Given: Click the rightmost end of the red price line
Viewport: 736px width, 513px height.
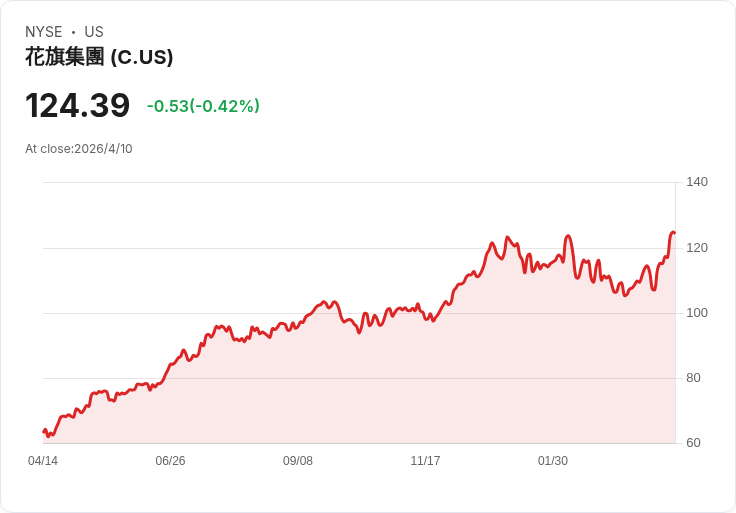Looking at the screenshot, I should [x=674, y=233].
